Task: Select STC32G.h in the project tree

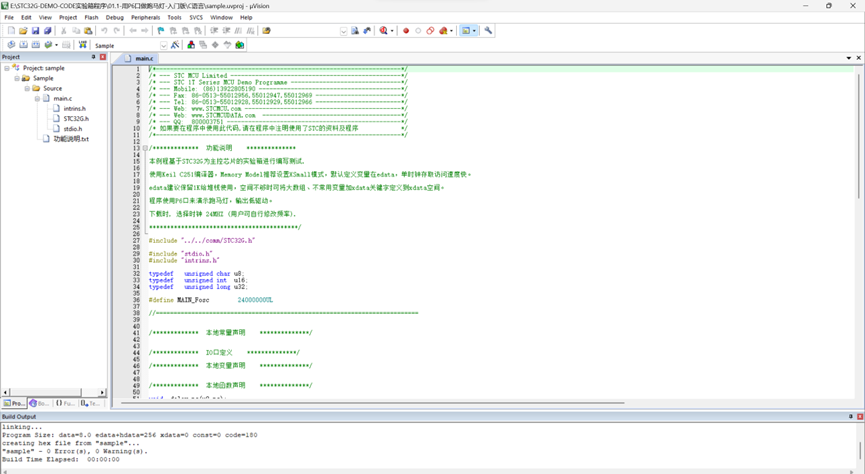Action: pos(76,119)
